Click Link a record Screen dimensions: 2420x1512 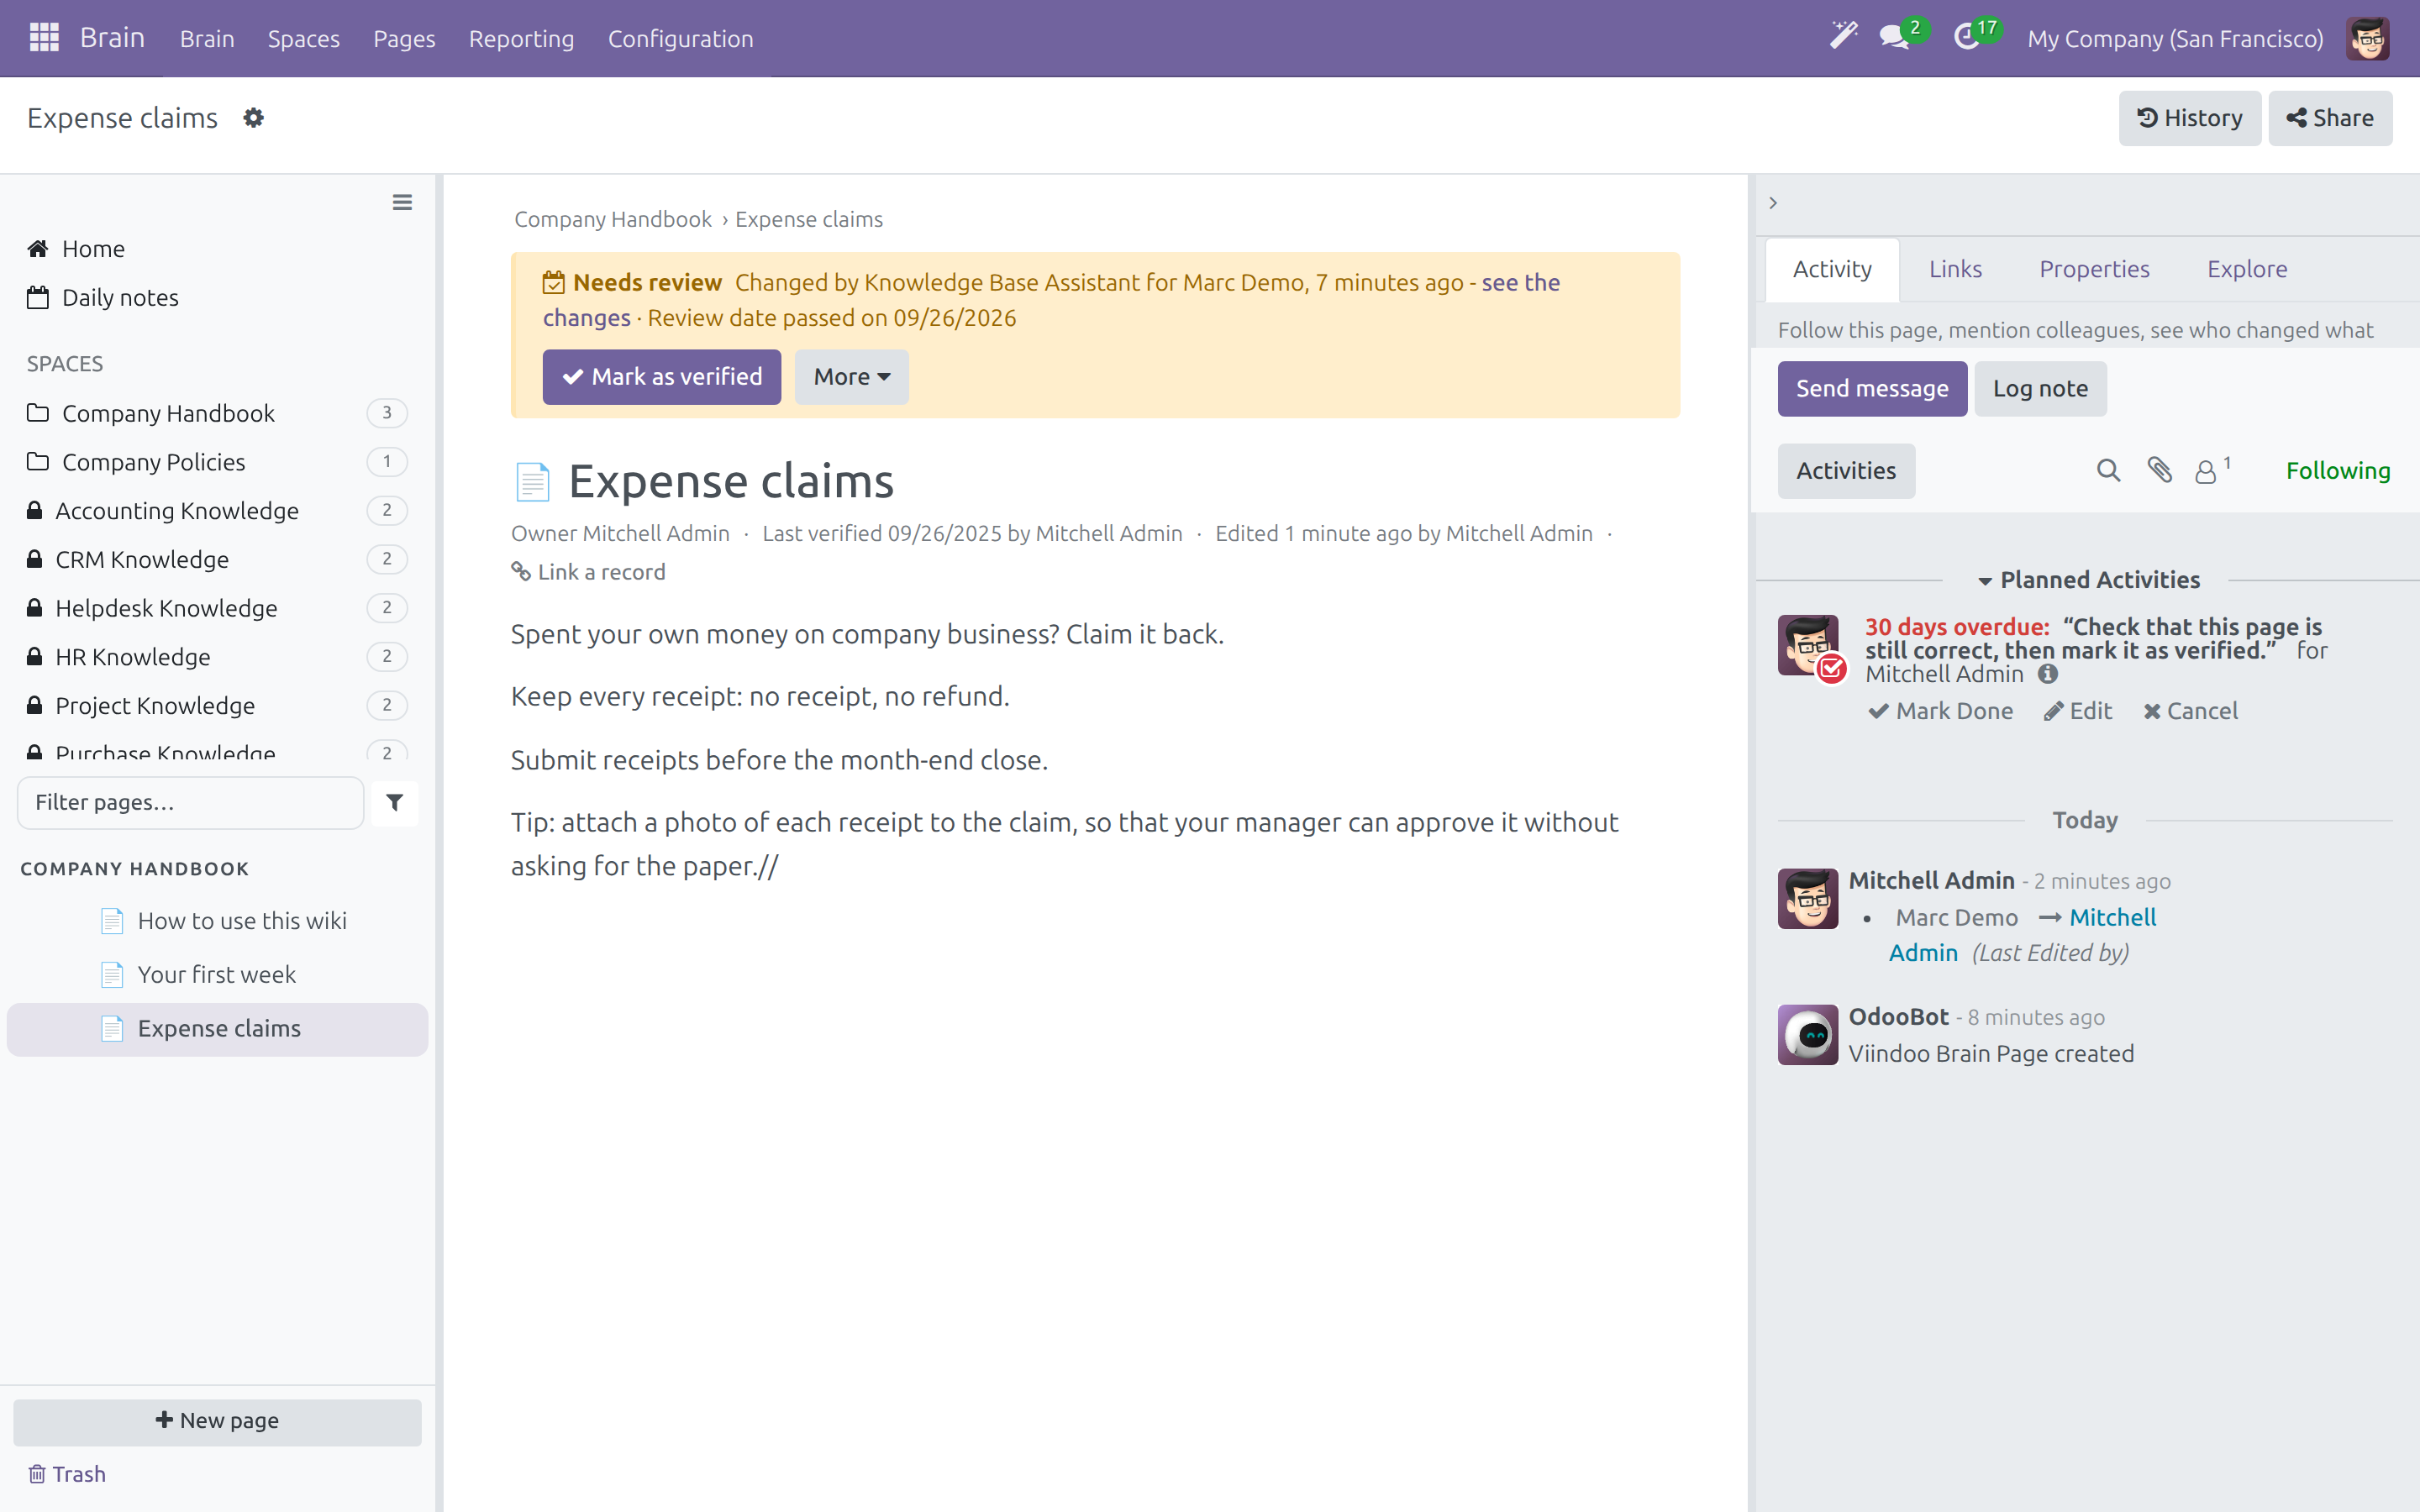[588, 572]
